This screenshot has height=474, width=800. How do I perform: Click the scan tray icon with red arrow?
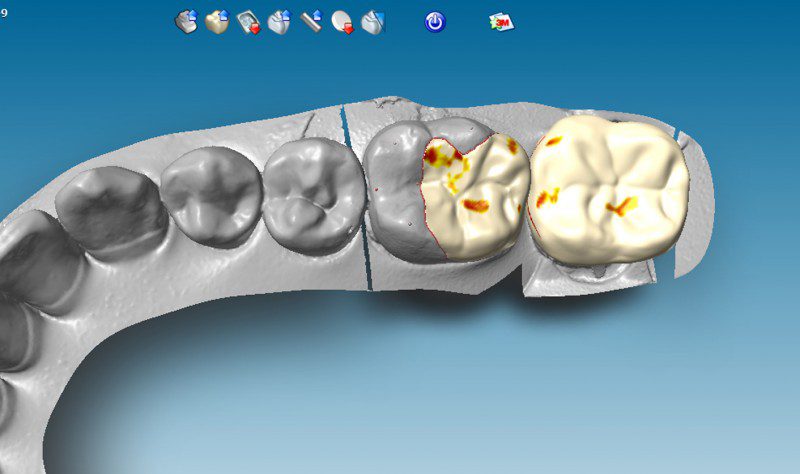coord(249,22)
